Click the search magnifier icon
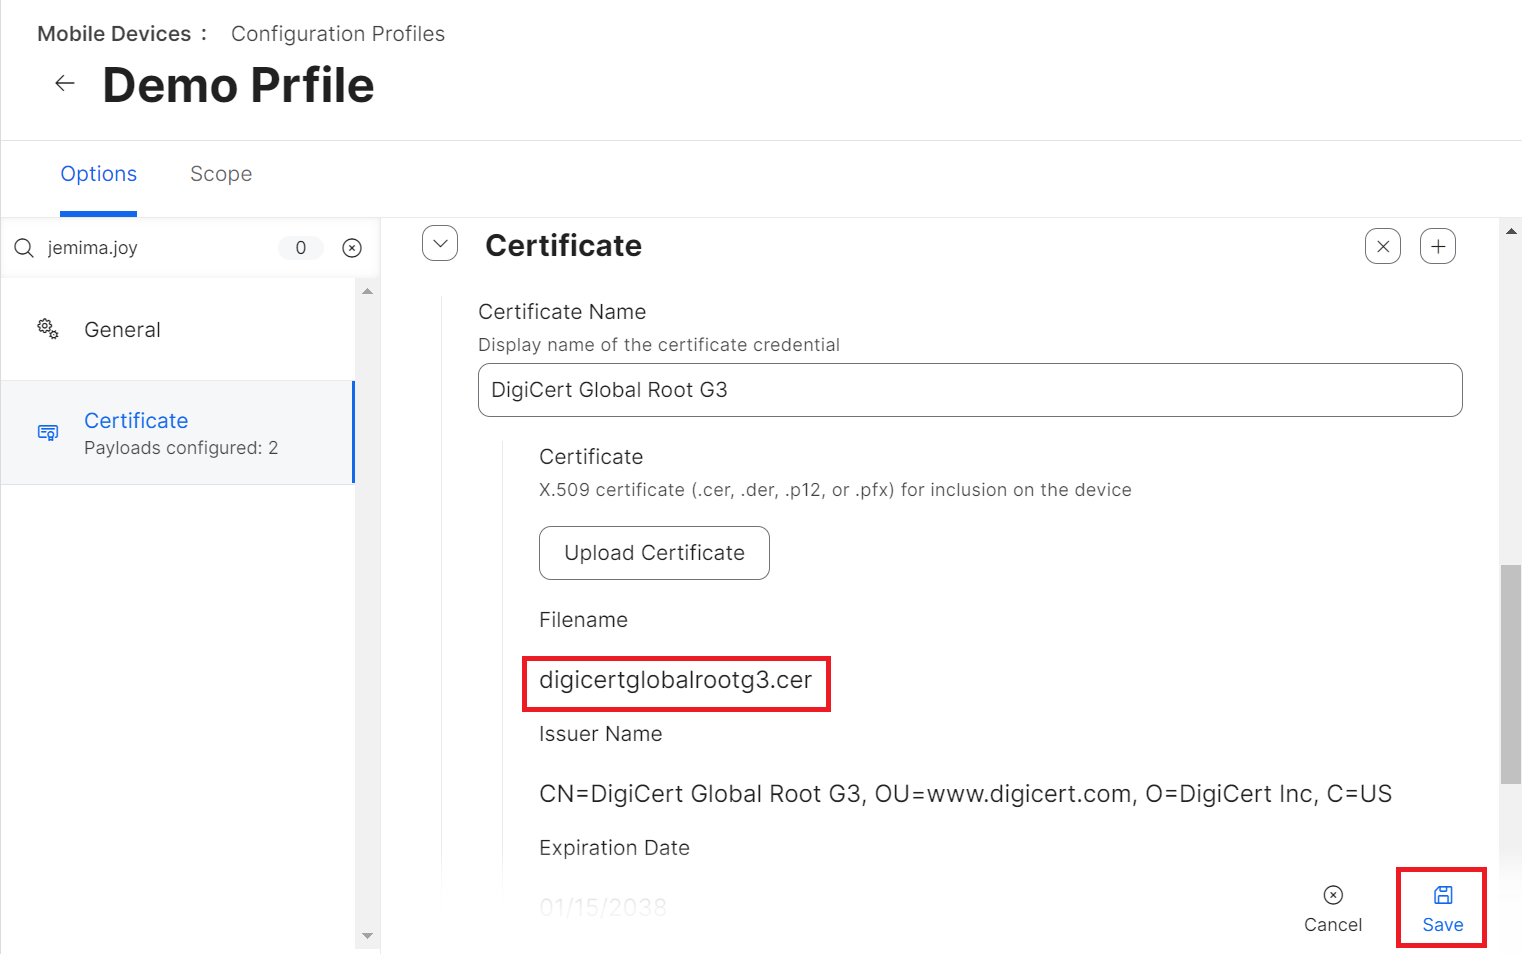The image size is (1522, 954). point(24,248)
